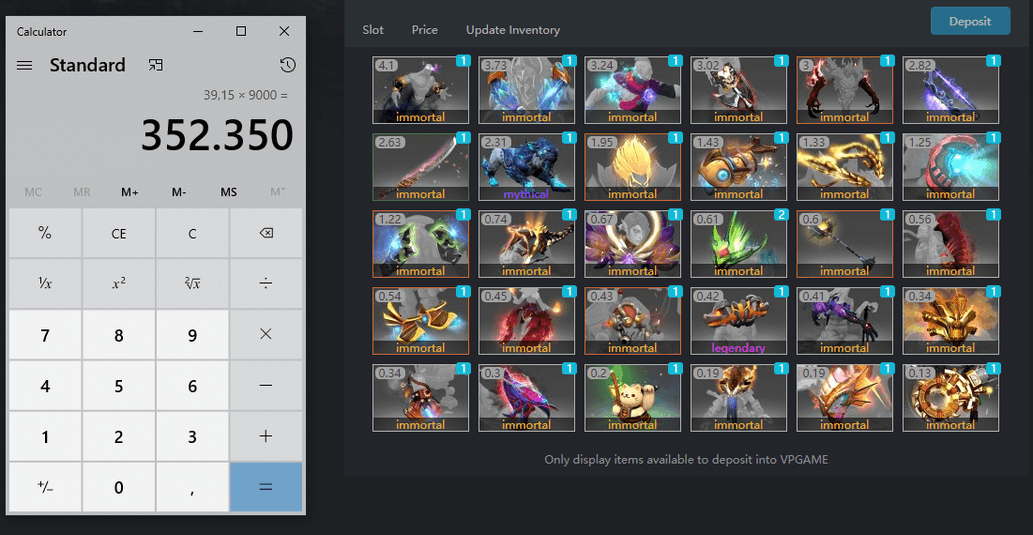This screenshot has width=1033, height=535.
Task: Select the 4.1 priced immortal item
Action: [420, 90]
